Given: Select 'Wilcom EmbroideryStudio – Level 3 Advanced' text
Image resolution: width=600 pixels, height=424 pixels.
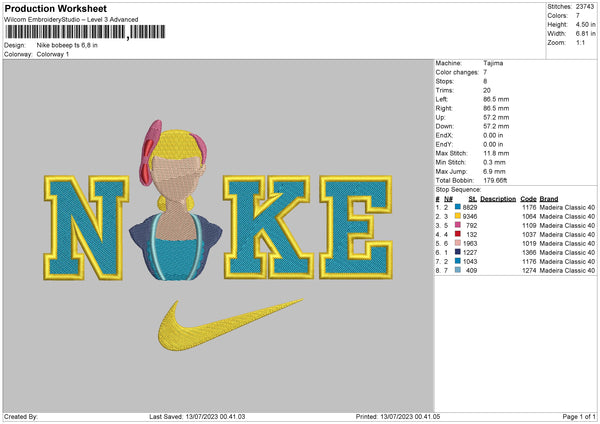Looking at the screenshot, I should (x=71, y=20).
